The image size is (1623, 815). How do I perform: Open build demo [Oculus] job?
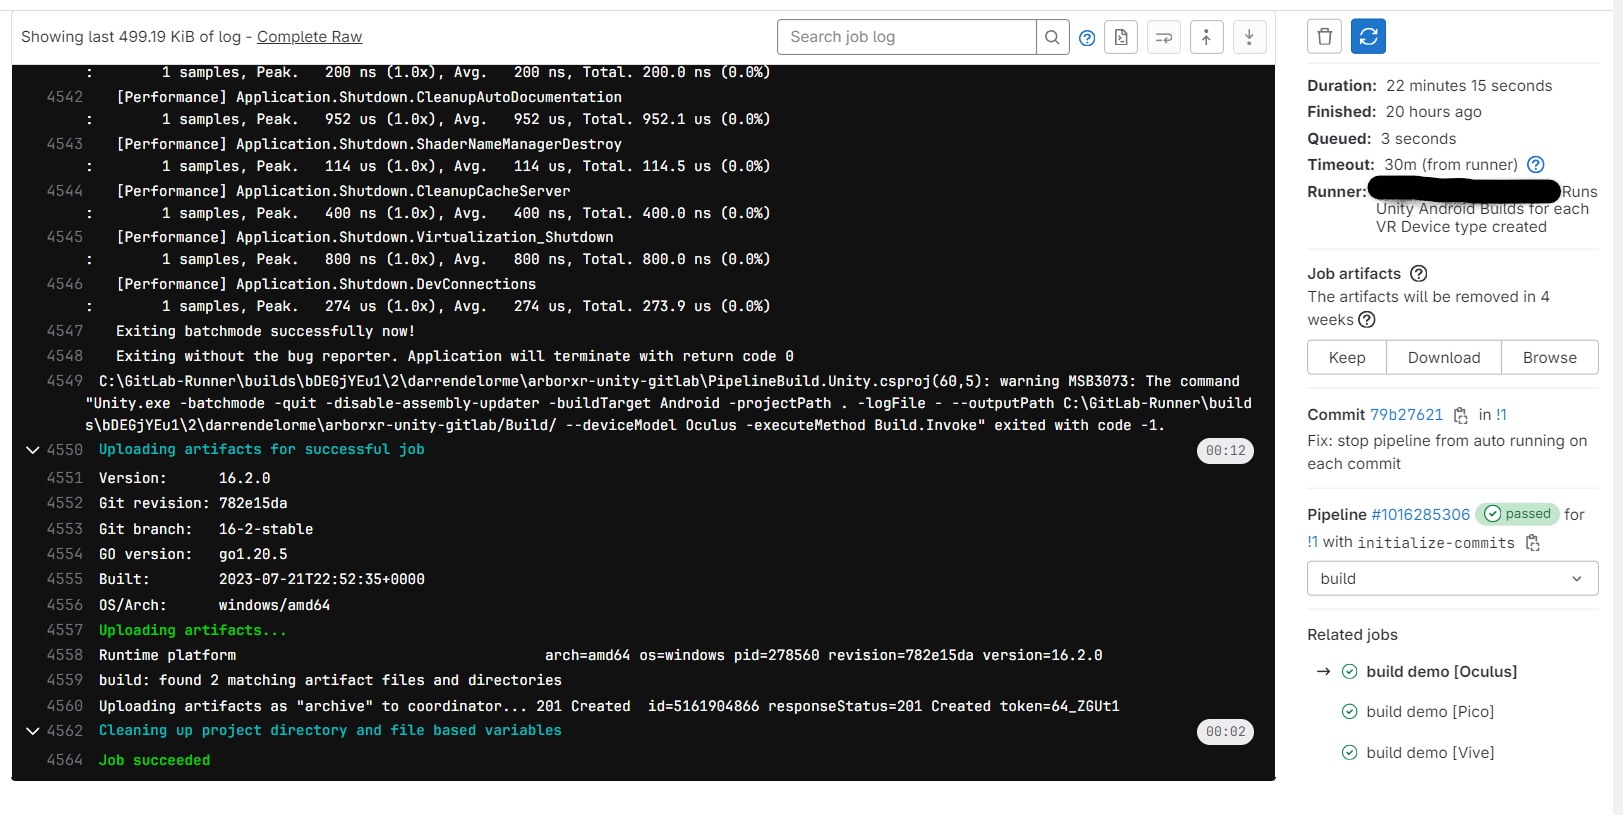click(1441, 672)
